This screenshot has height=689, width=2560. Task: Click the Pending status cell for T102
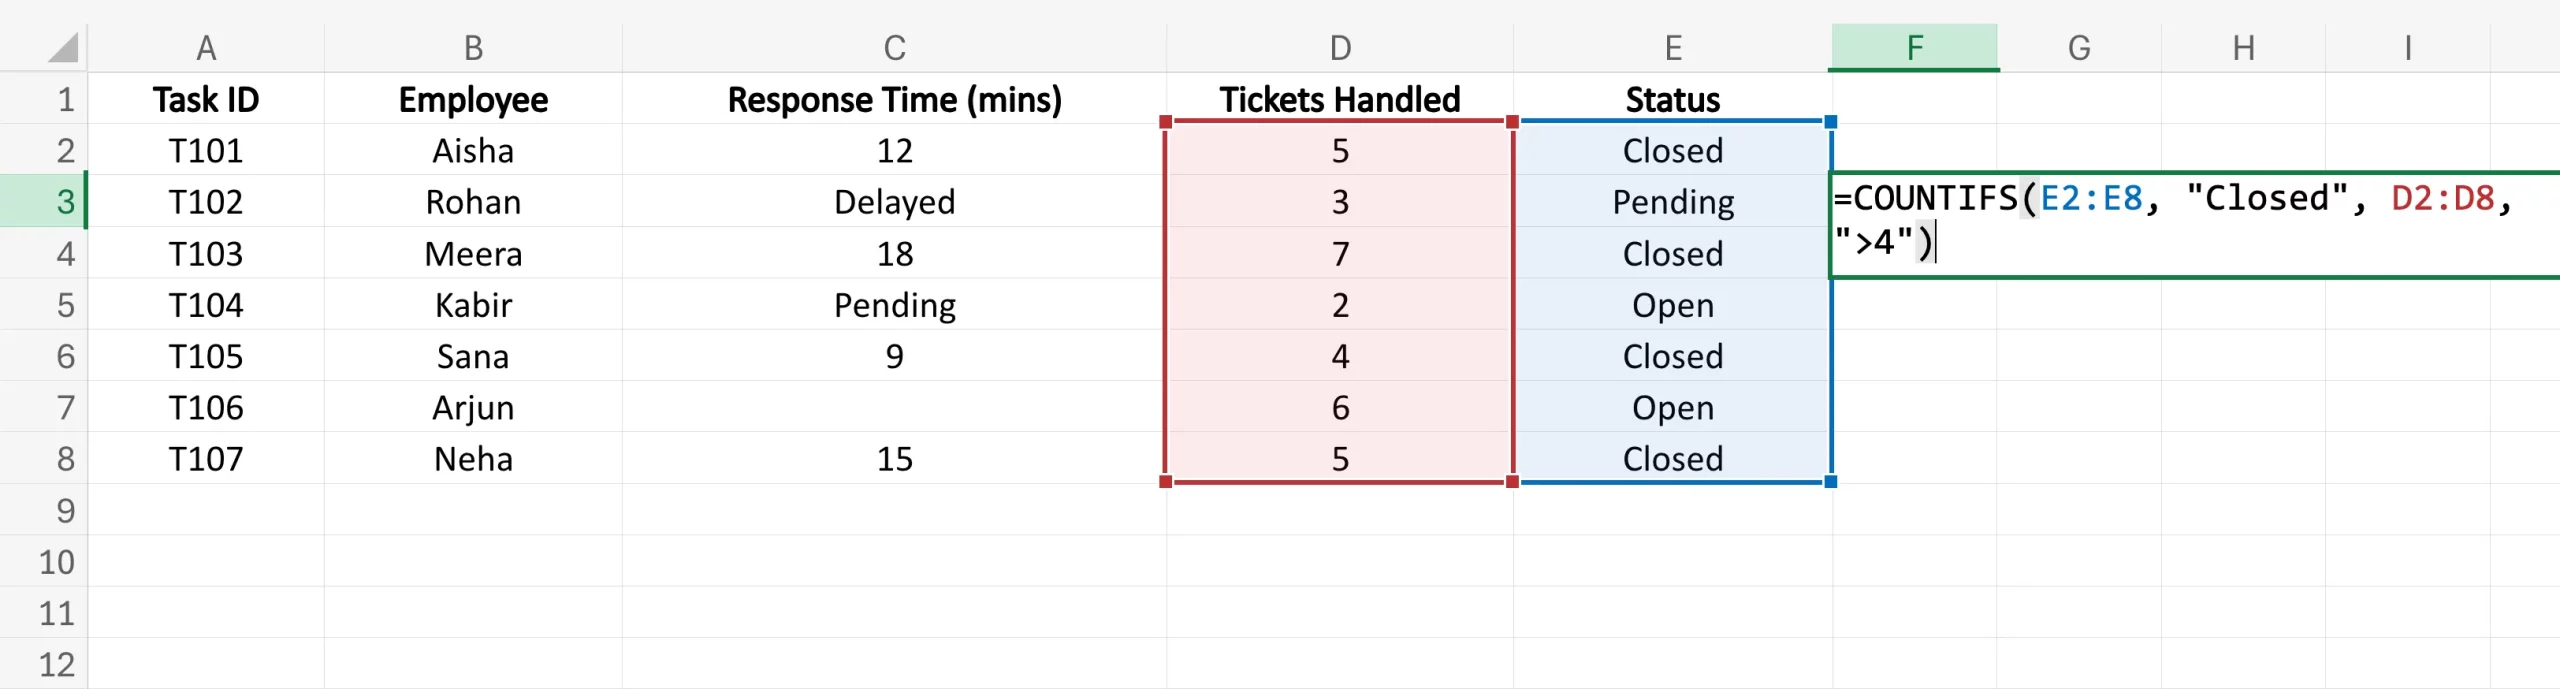(x=1673, y=202)
